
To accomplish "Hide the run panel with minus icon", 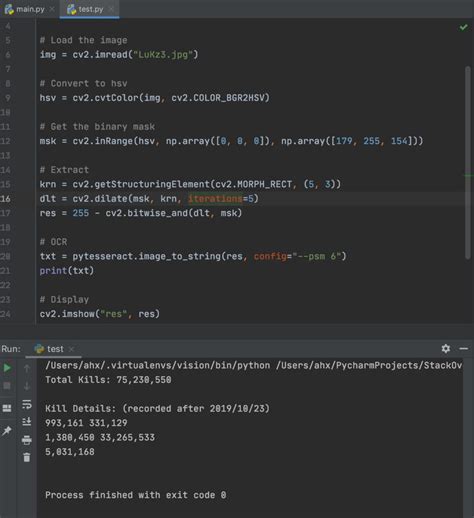I will 464,349.
